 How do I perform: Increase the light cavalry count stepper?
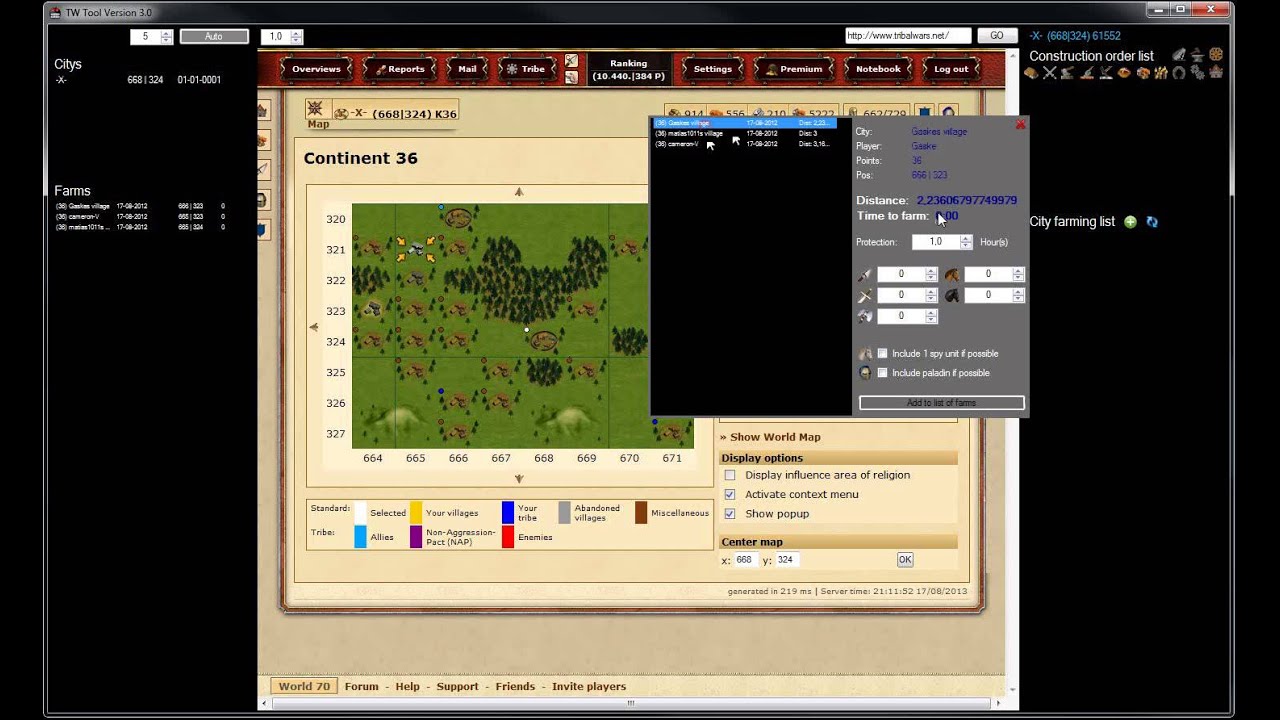click(1018, 271)
